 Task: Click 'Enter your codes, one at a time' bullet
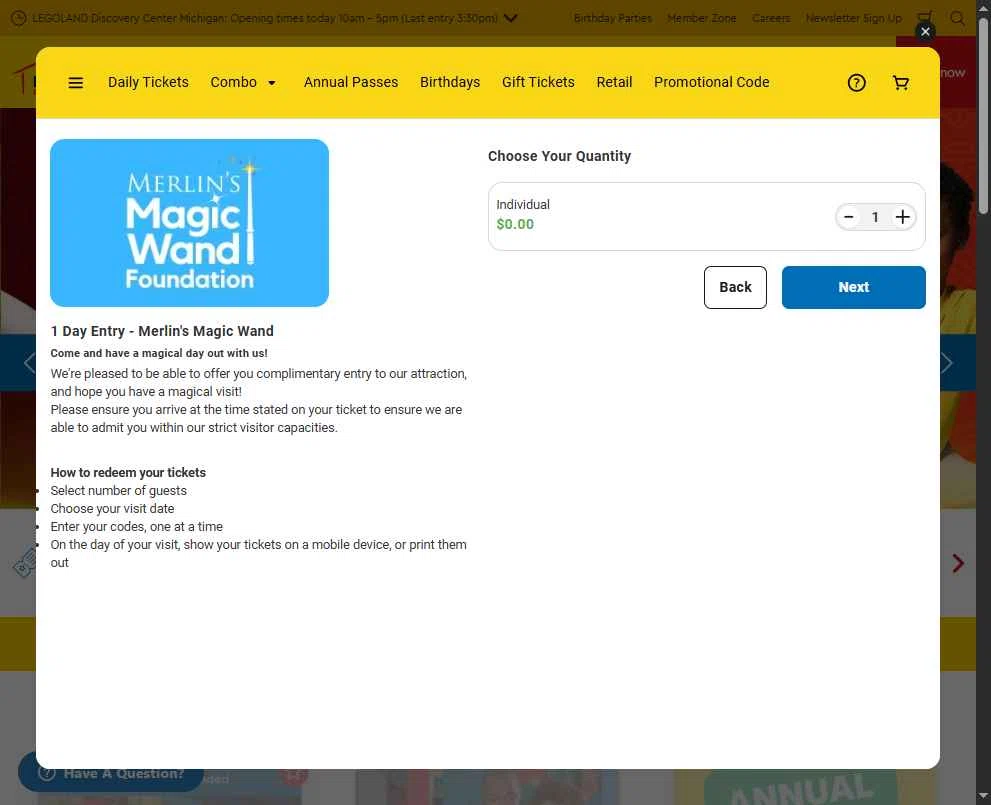pyautogui.click(x=137, y=526)
